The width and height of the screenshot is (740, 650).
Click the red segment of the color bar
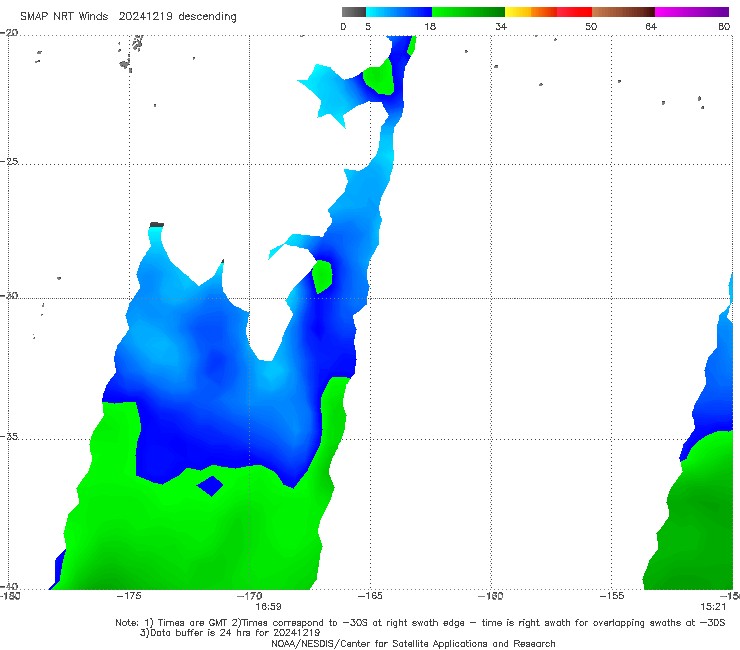(574, 12)
